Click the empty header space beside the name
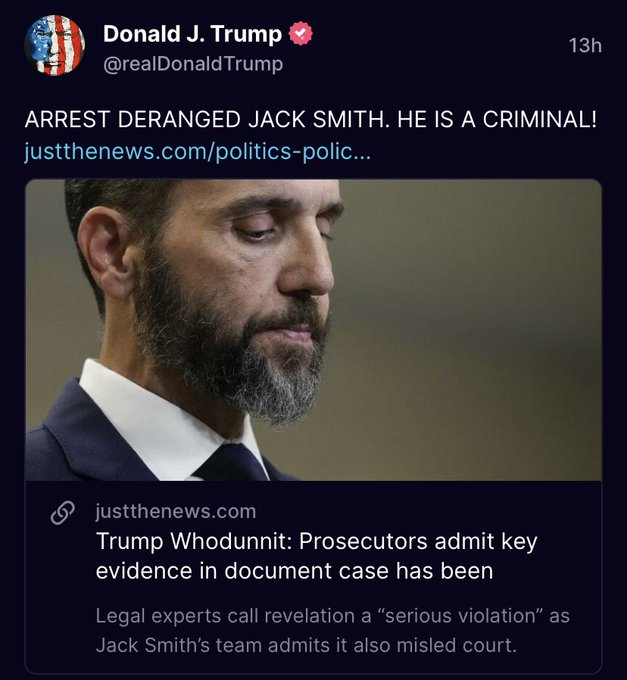The width and height of the screenshot is (627, 680). click(x=440, y=46)
